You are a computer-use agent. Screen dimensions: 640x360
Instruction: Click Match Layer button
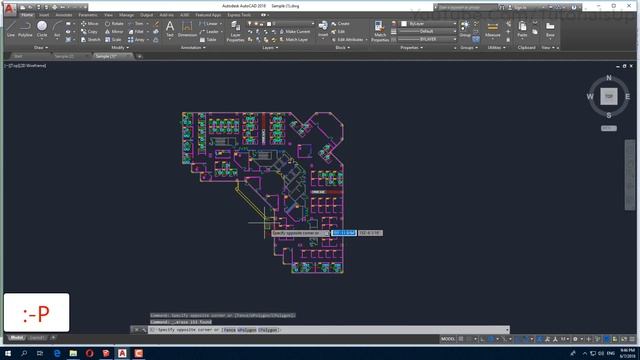tap(293, 40)
